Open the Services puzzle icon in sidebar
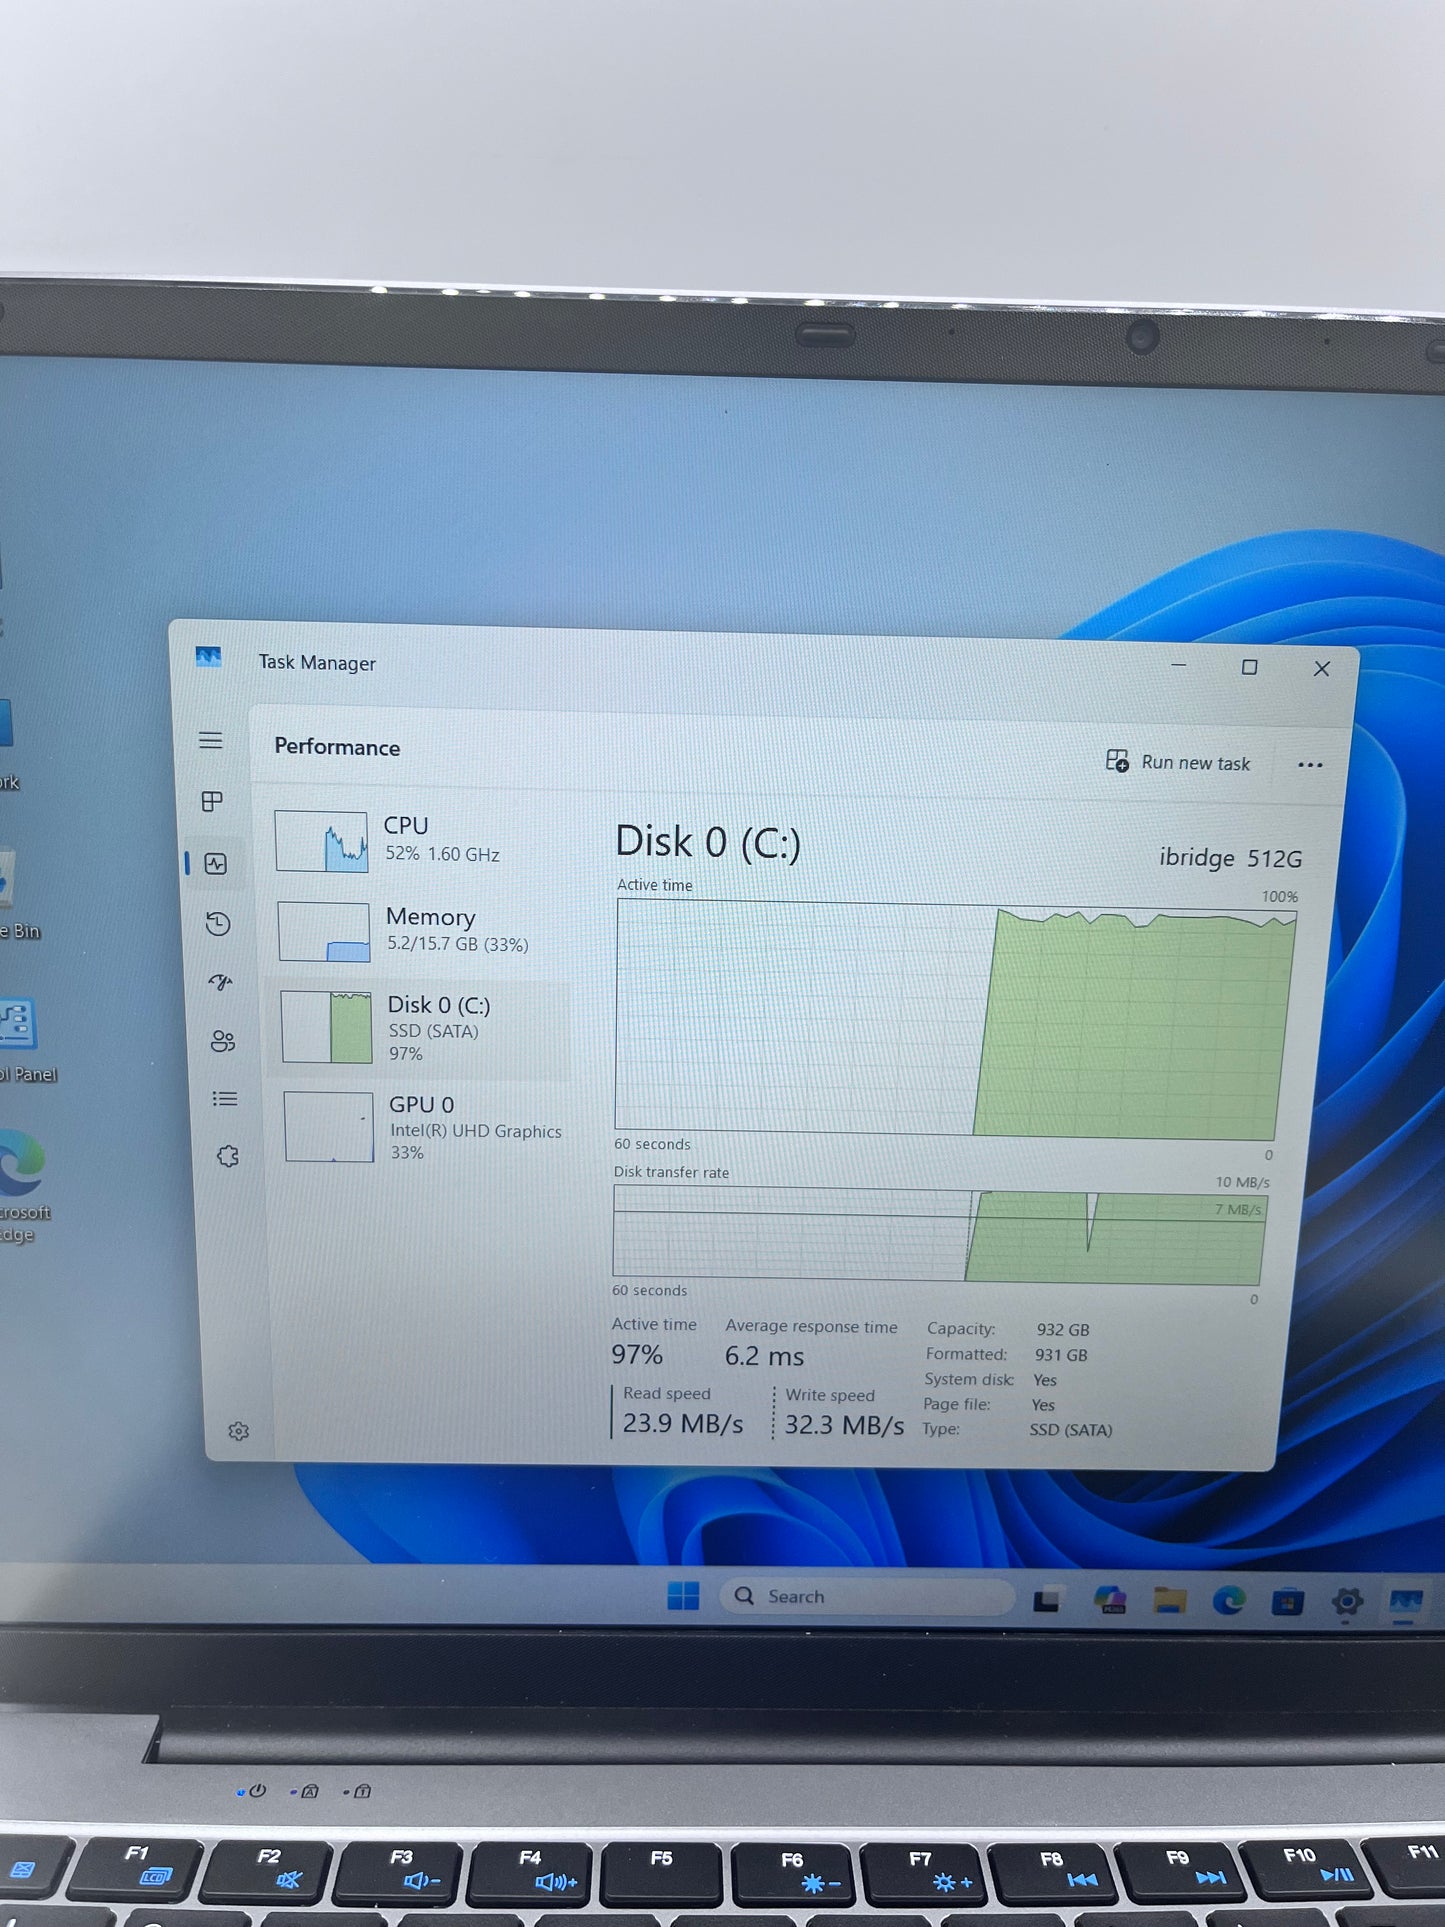This screenshot has height=1927, width=1445. (x=228, y=1156)
